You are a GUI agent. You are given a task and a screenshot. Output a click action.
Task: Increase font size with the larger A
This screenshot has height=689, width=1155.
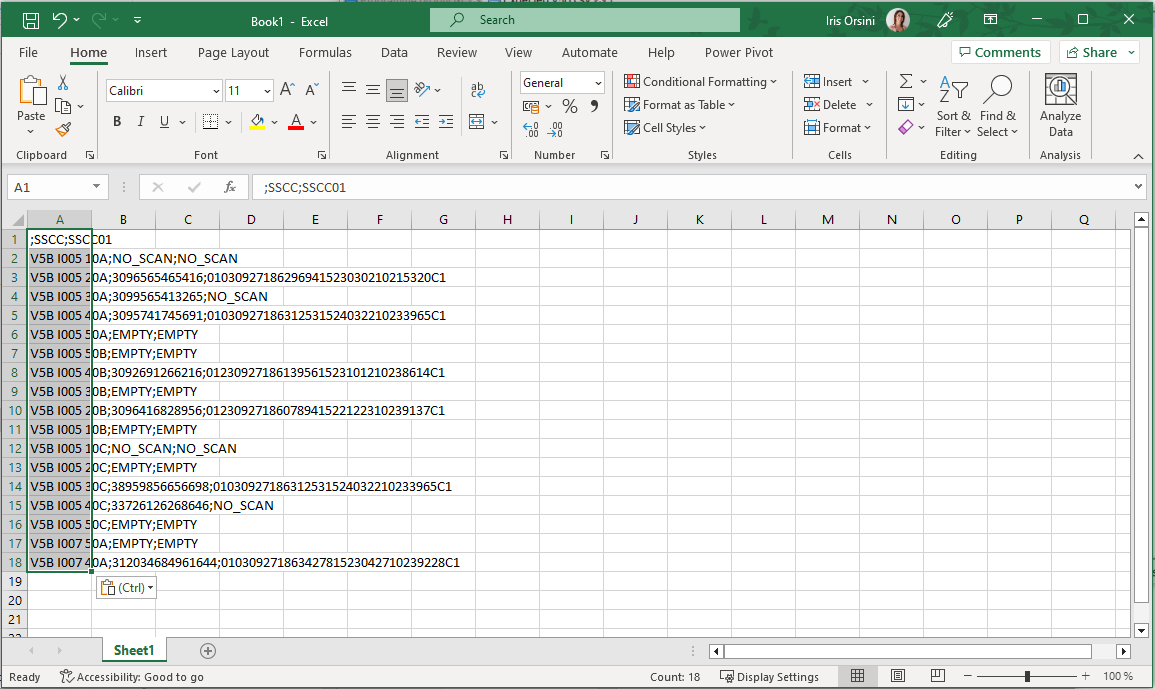coord(287,90)
